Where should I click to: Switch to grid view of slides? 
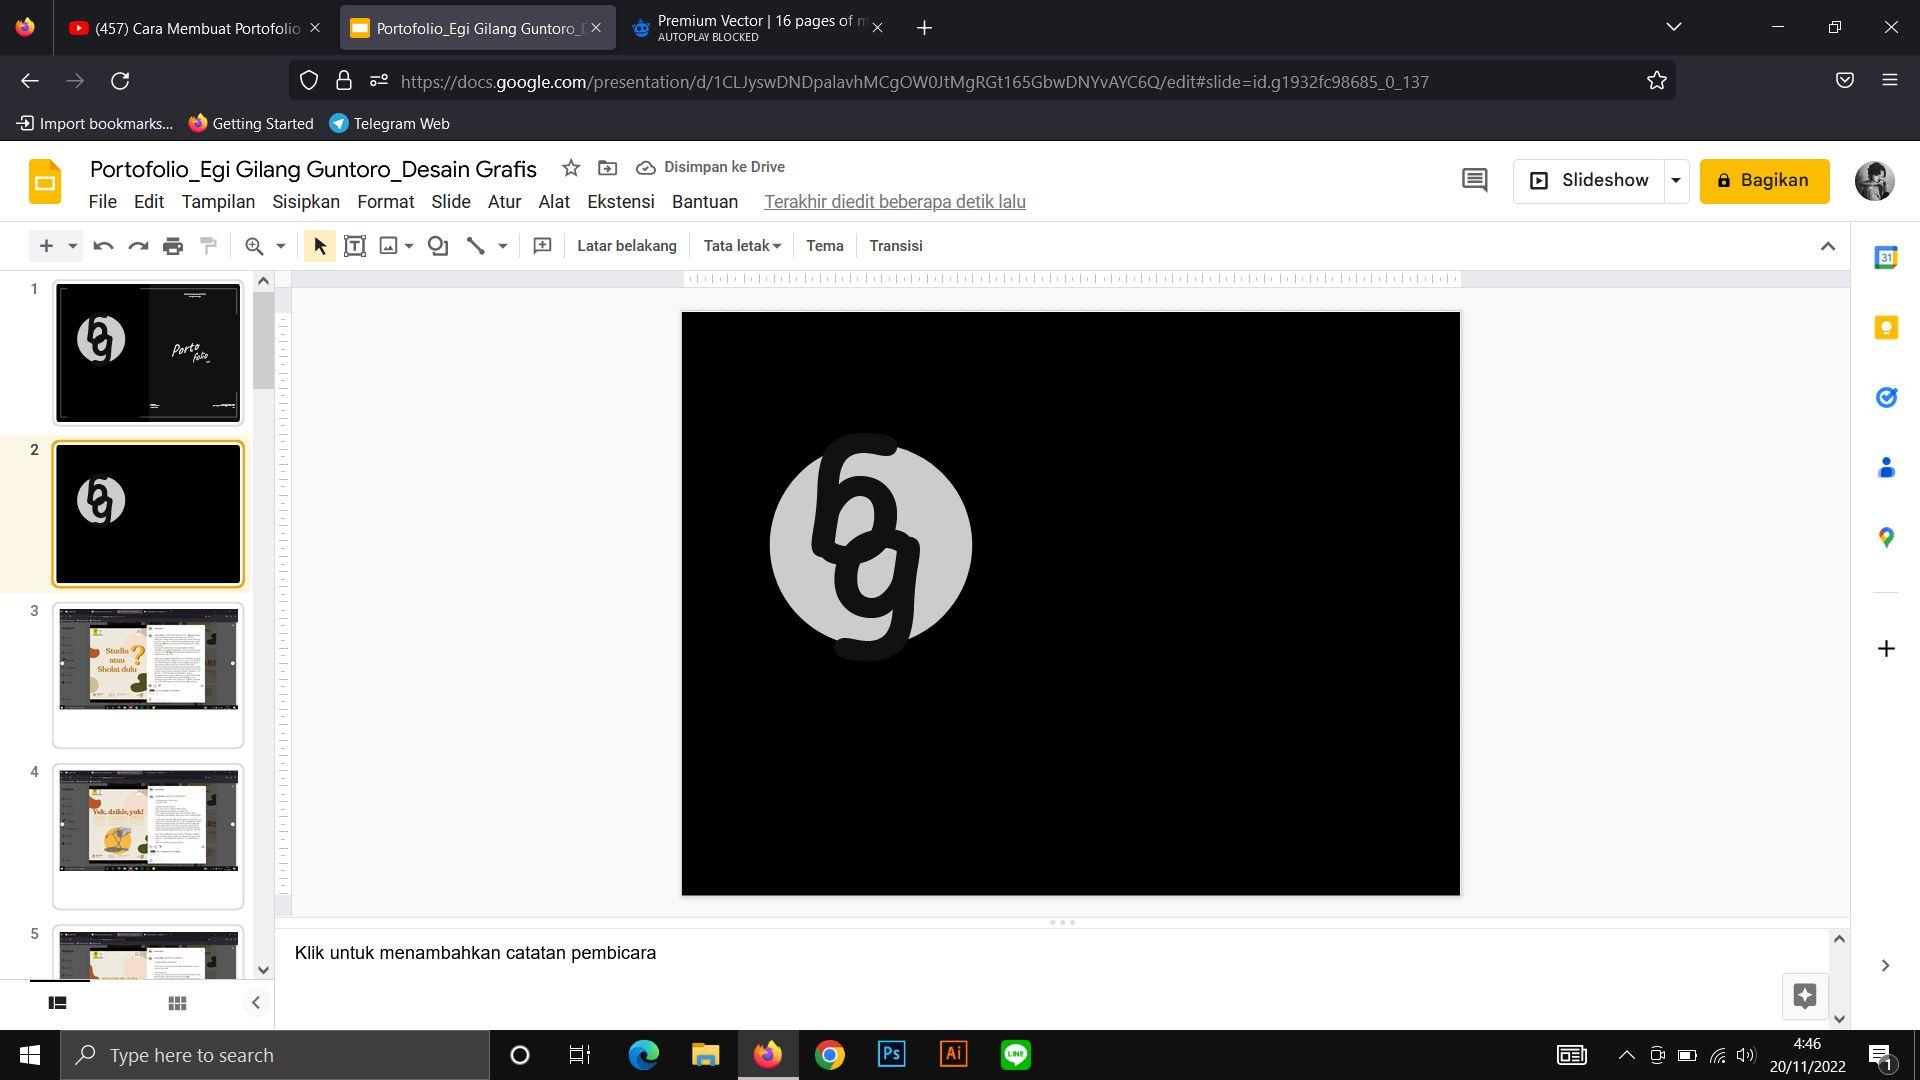pyautogui.click(x=177, y=1003)
